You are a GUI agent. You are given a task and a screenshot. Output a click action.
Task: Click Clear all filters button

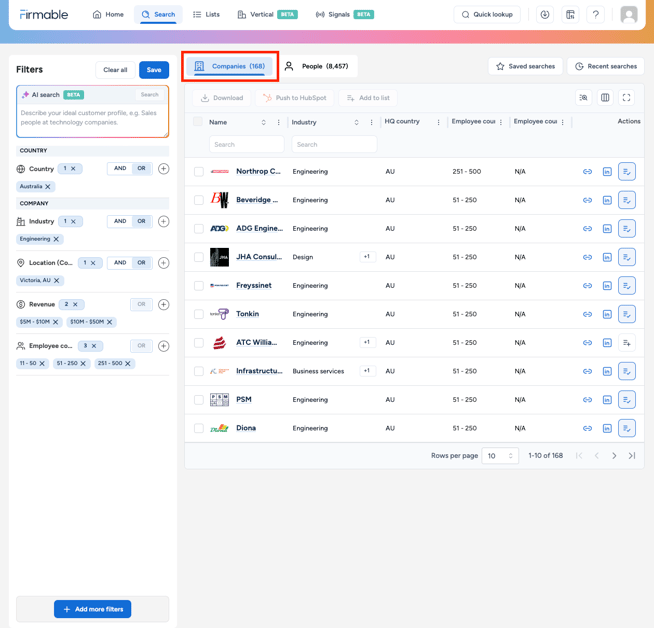115,70
